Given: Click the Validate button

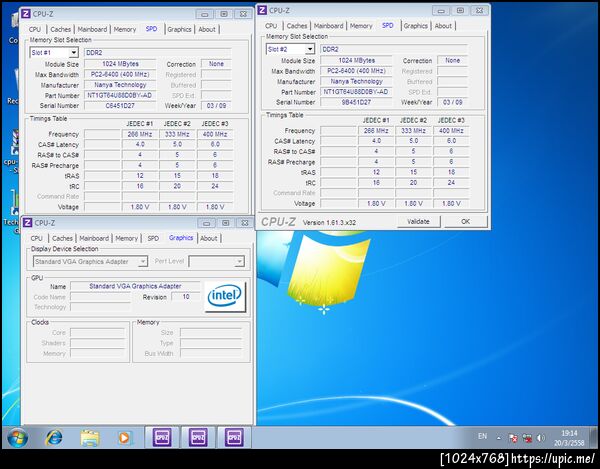Looking at the screenshot, I should pos(419,221).
